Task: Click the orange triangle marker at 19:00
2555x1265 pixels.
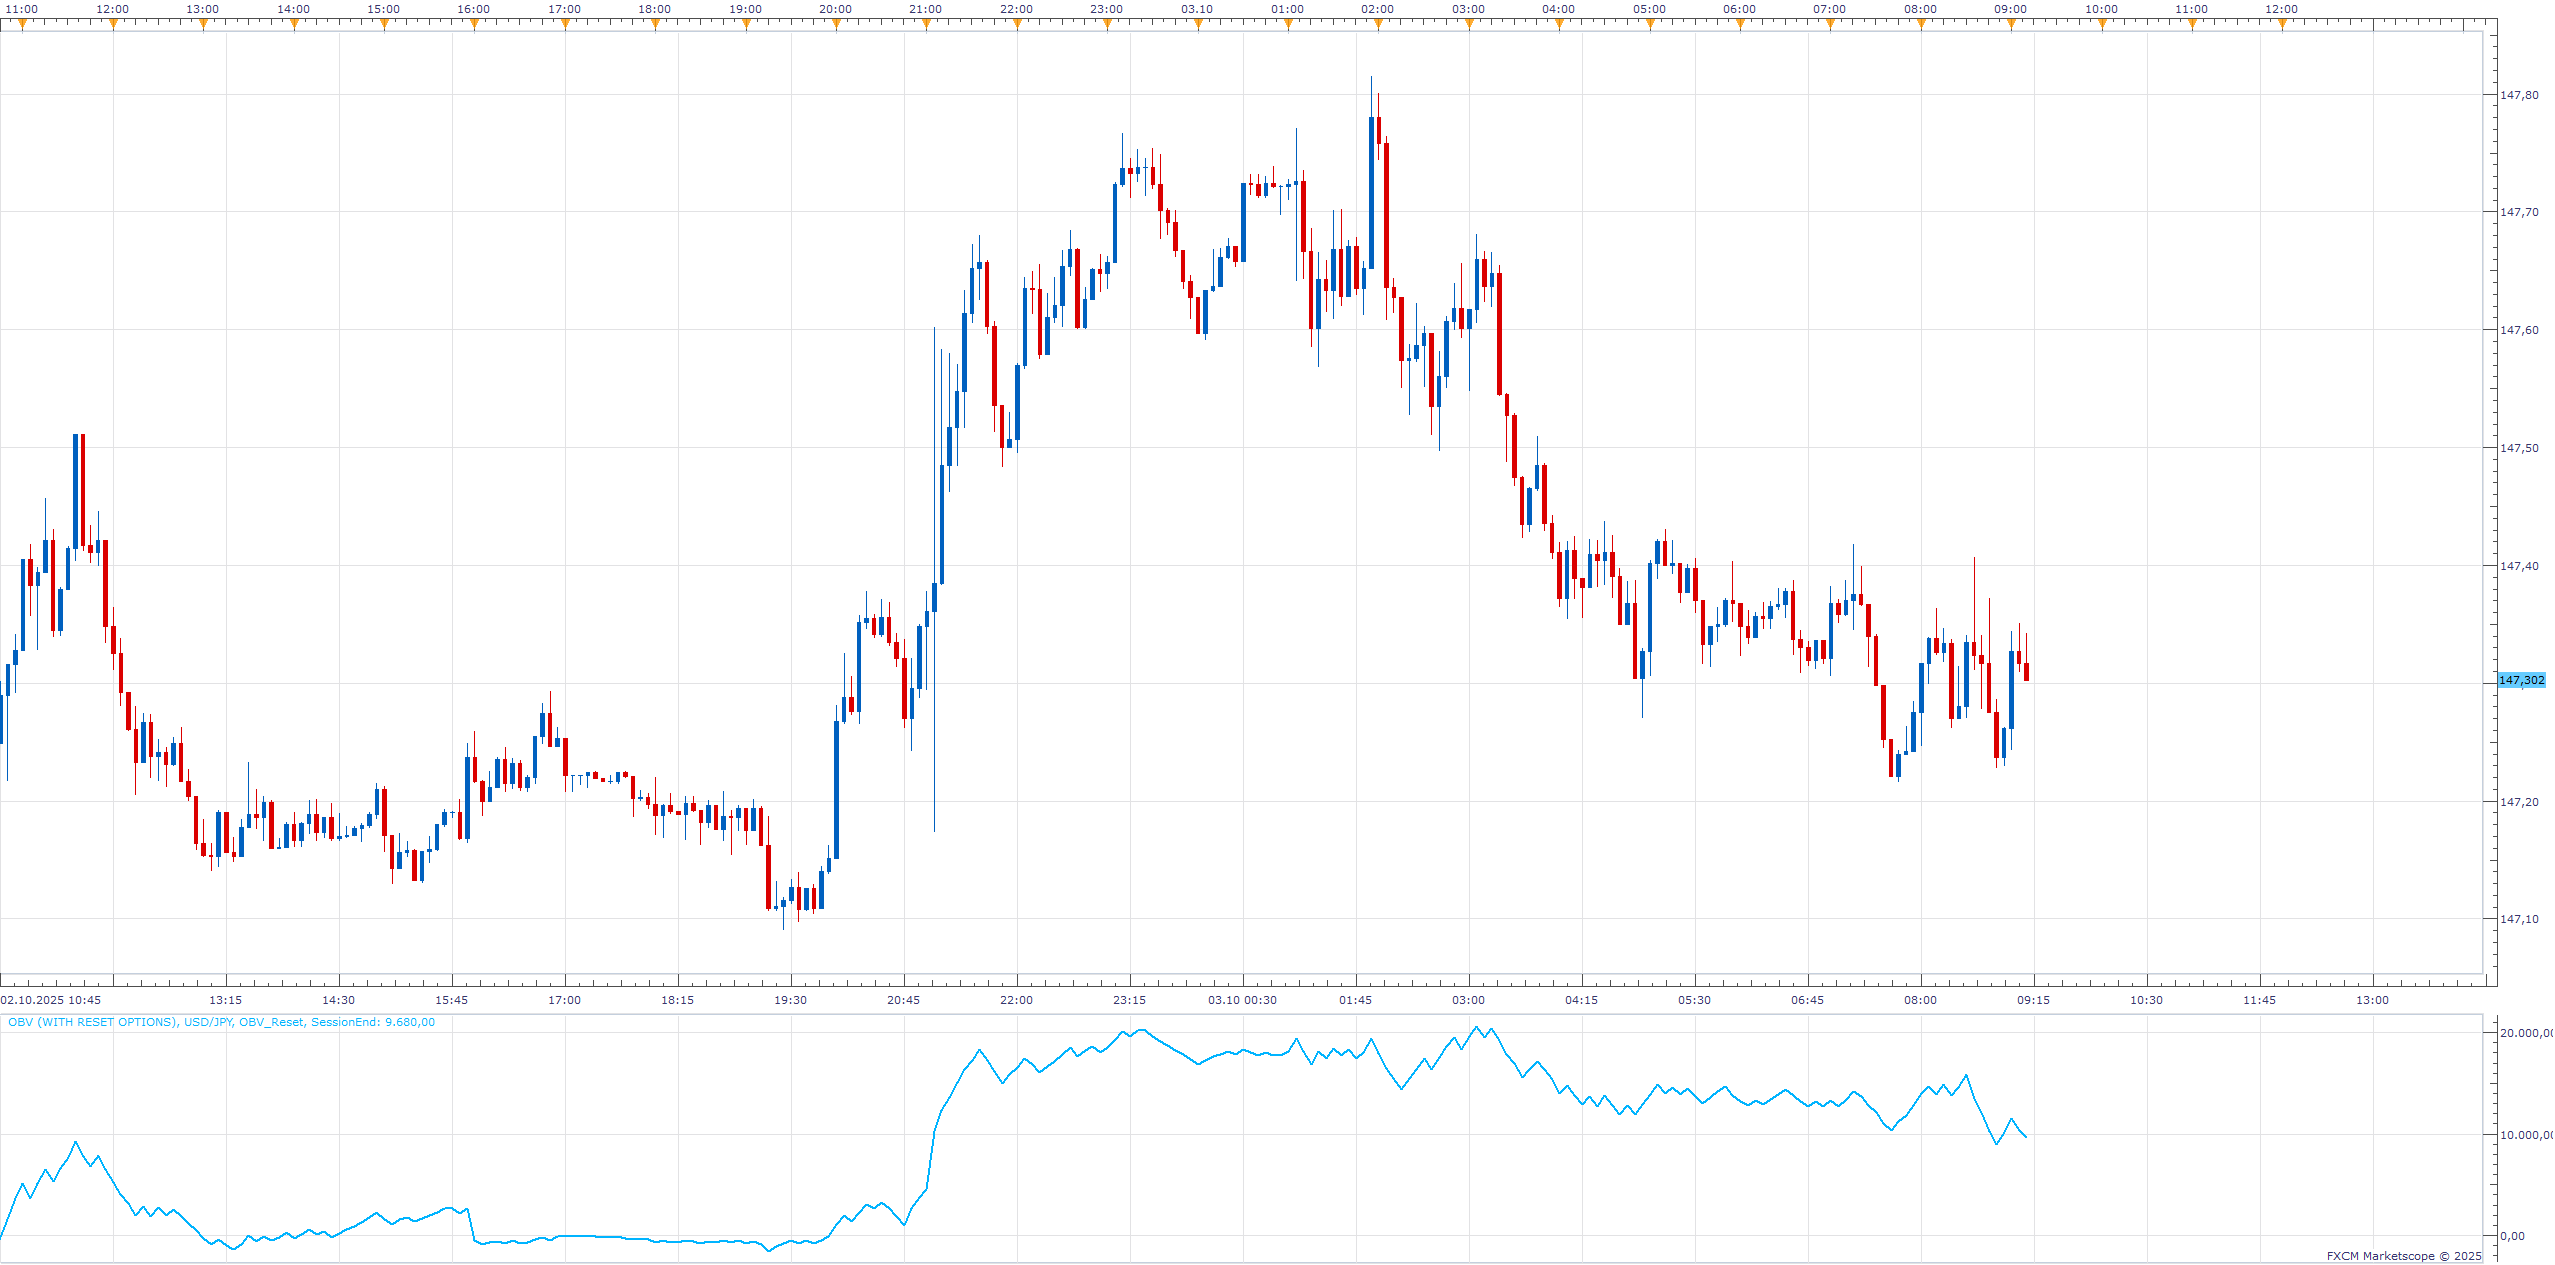Action: click(x=746, y=25)
